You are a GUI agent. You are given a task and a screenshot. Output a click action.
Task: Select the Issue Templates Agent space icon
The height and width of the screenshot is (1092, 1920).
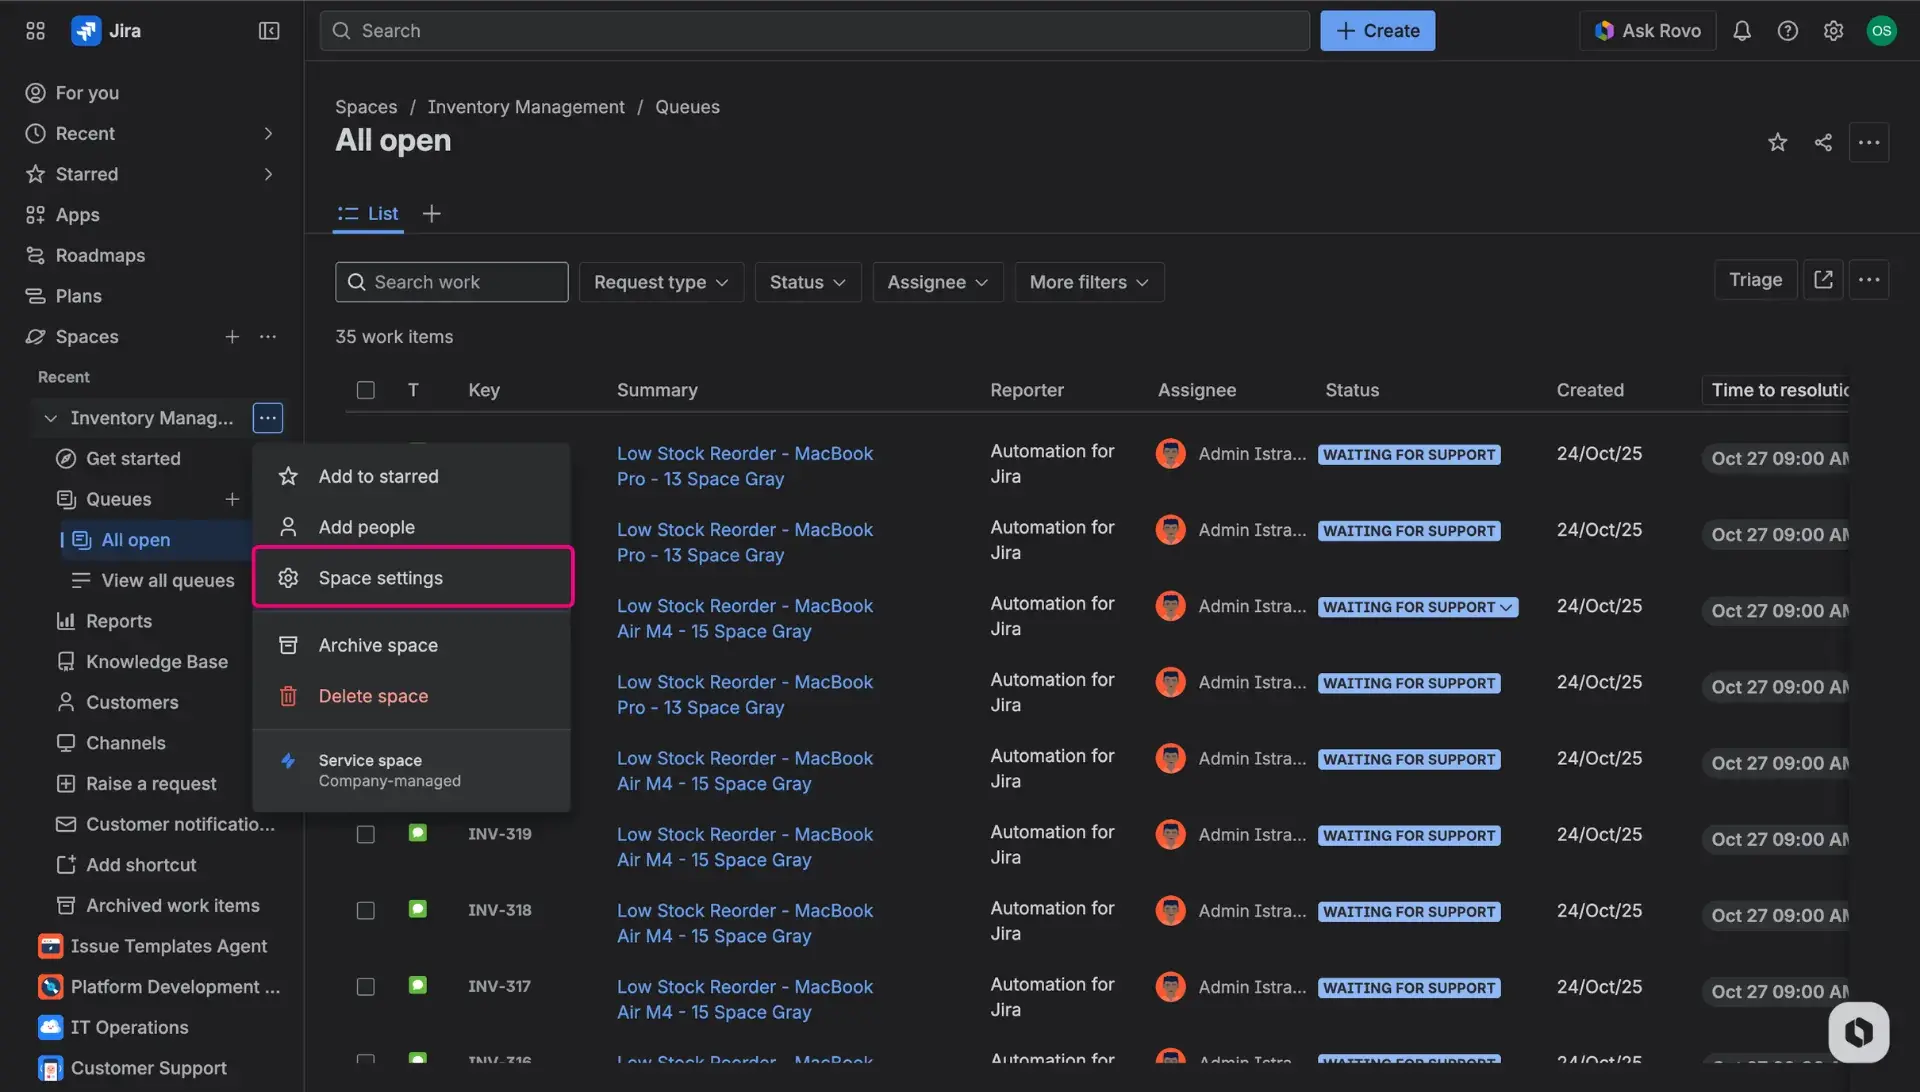(x=50, y=945)
